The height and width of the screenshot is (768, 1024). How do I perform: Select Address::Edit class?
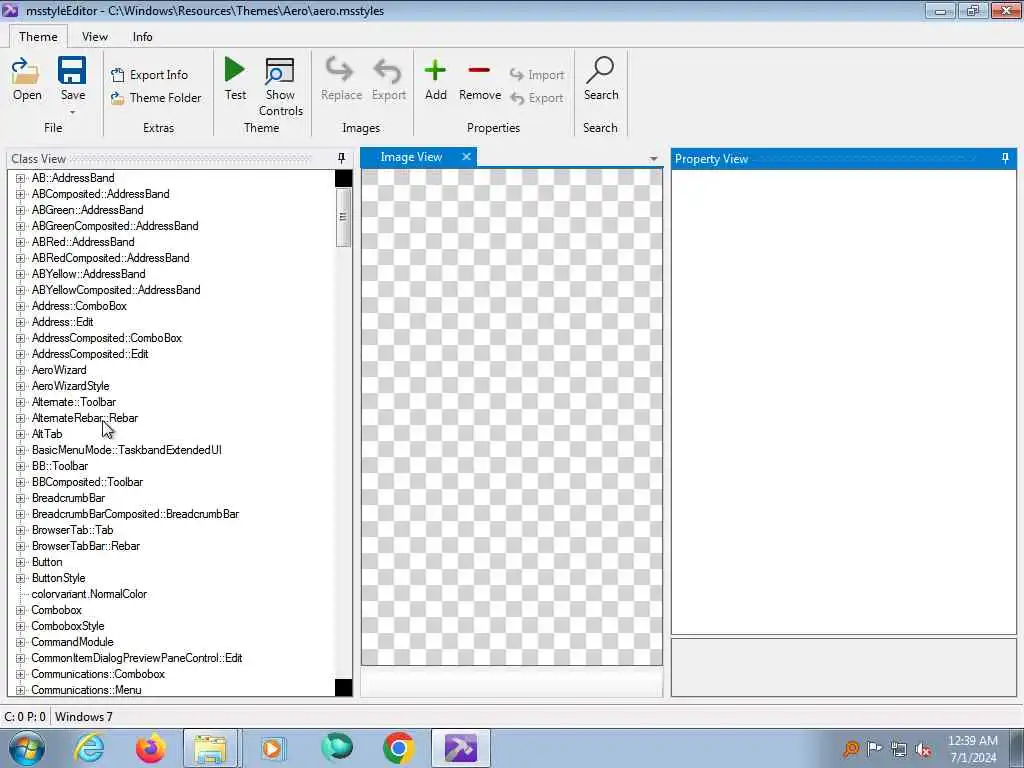pos(62,322)
